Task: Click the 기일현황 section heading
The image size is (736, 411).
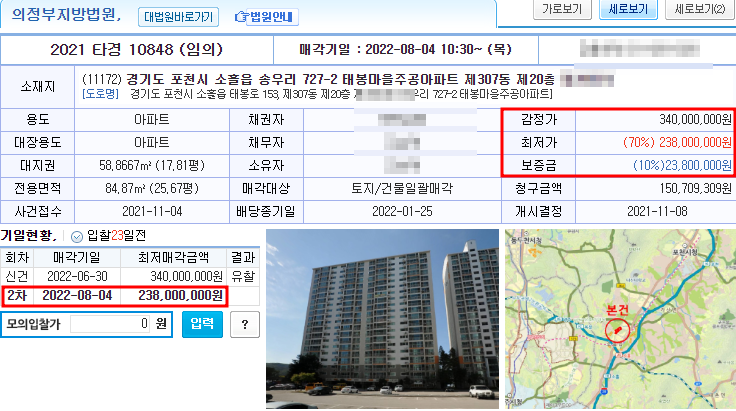Action: 28,236
